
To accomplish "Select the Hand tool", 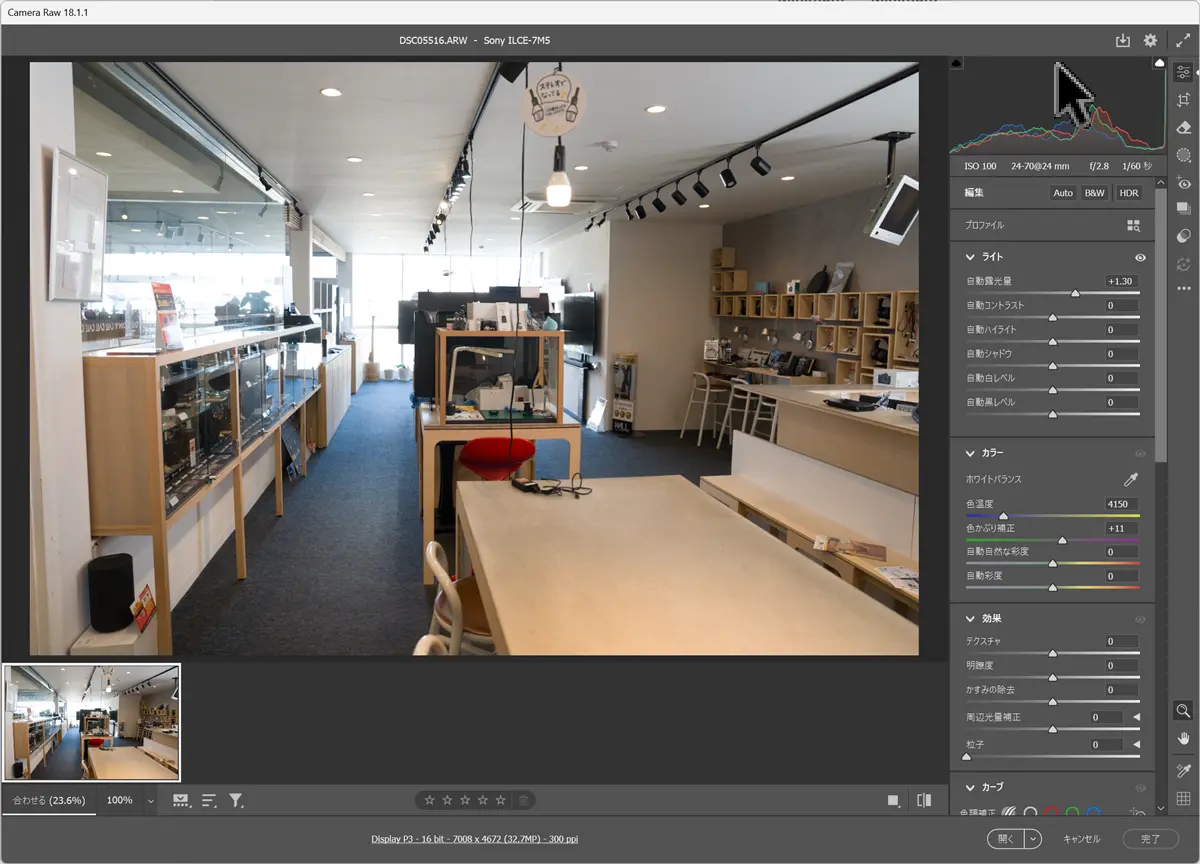I will [1184, 738].
